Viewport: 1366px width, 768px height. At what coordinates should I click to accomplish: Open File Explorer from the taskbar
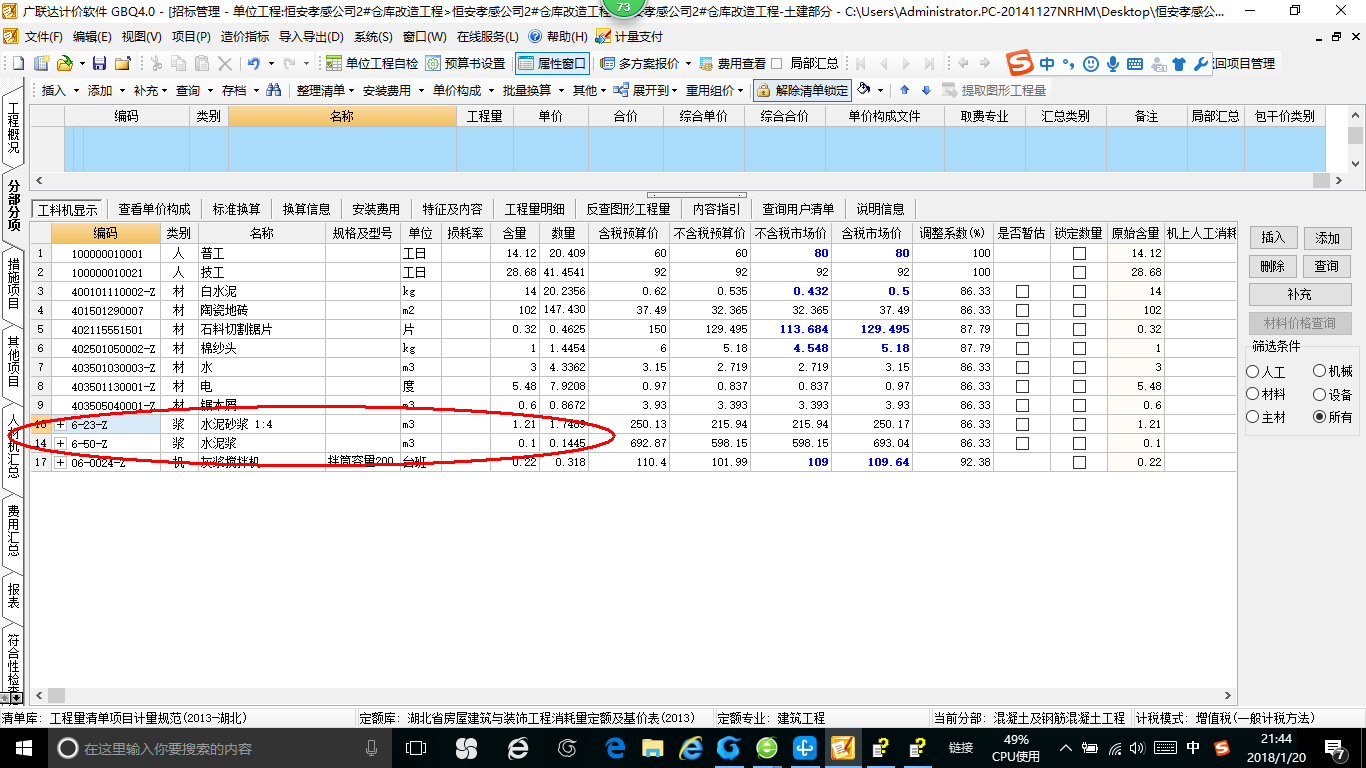pos(652,748)
